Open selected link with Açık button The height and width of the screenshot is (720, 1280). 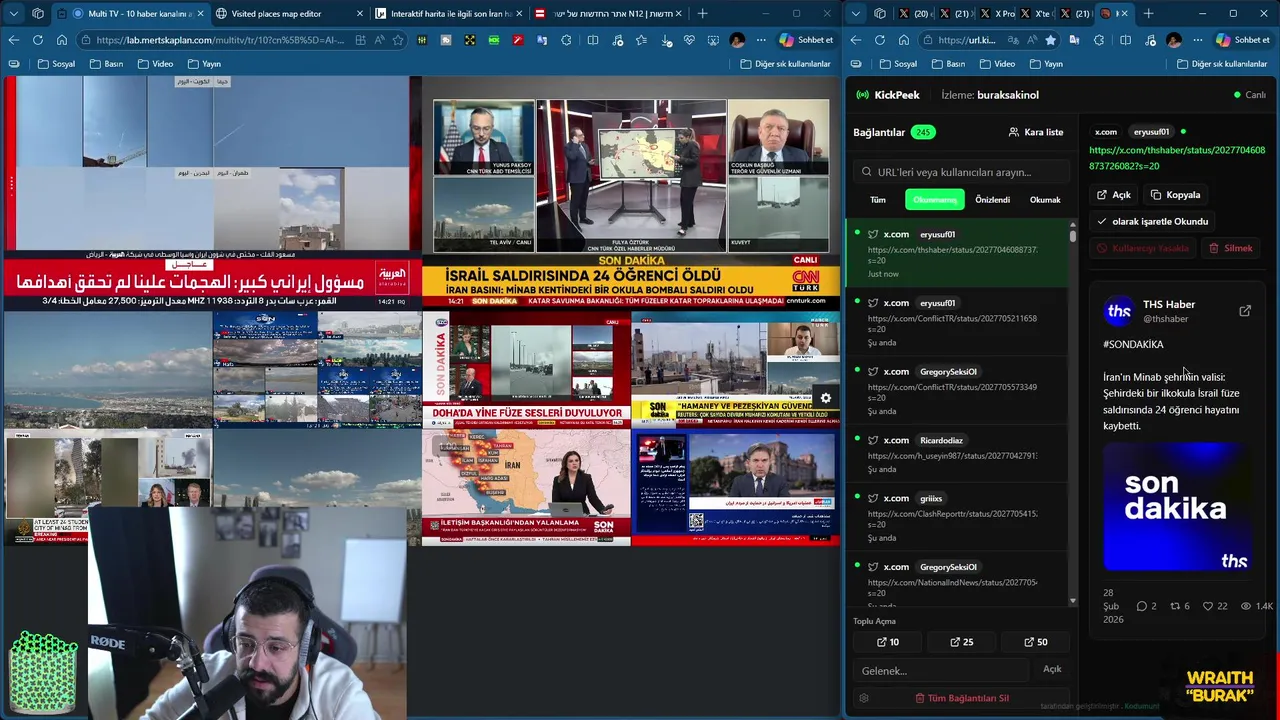[1114, 195]
